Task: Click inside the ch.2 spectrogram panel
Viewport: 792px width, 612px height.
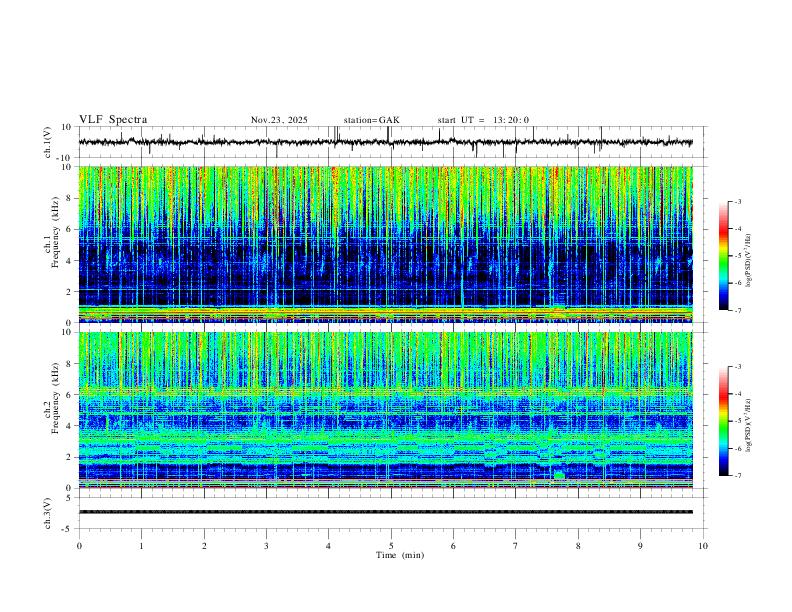Action: point(386,410)
